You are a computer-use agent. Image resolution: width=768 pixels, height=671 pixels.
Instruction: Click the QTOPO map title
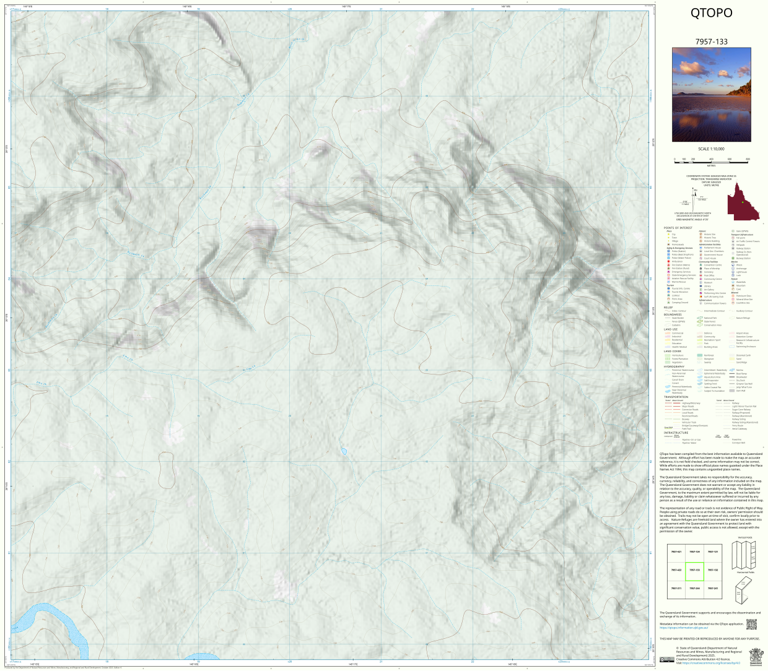coord(711,13)
